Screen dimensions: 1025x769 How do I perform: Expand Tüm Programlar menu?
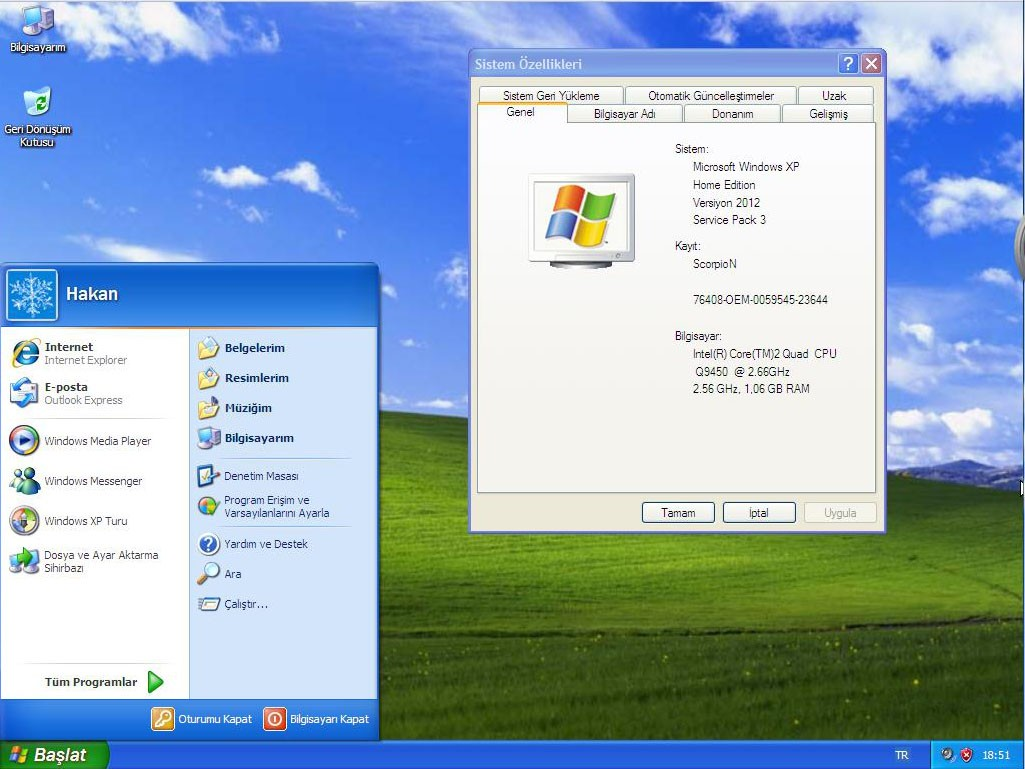pos(91,680)
